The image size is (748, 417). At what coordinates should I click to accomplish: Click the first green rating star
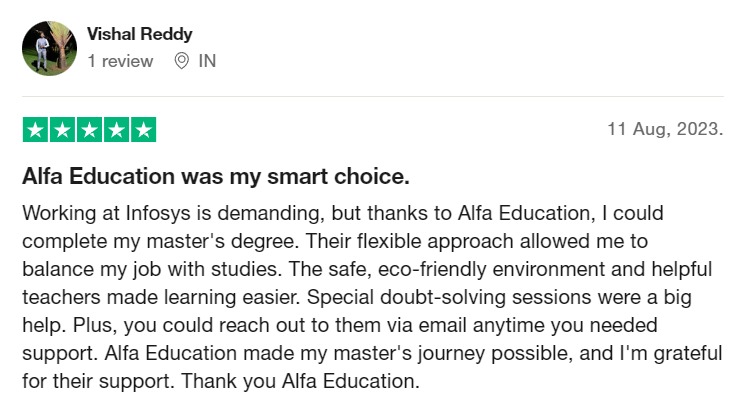pyautogui.click(x=35, y=130)
